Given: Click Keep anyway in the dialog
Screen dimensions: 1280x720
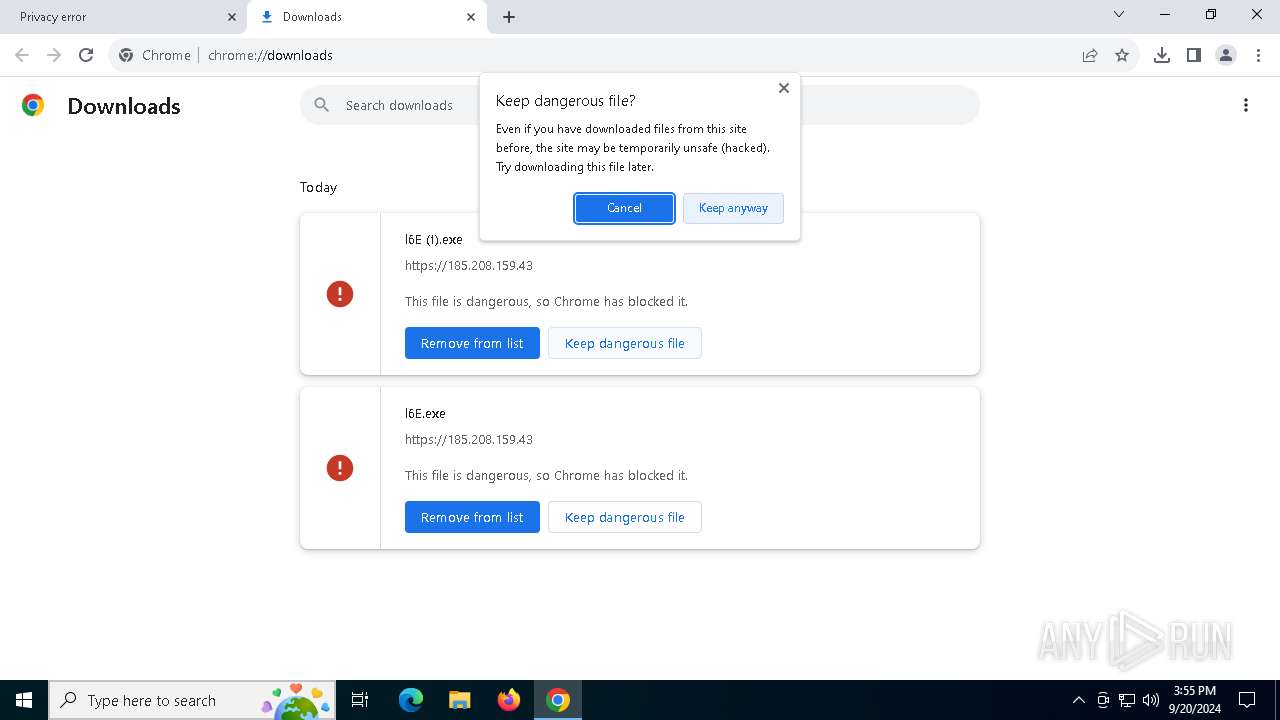Looking at the screenshot, I should [x=733, y=208].
